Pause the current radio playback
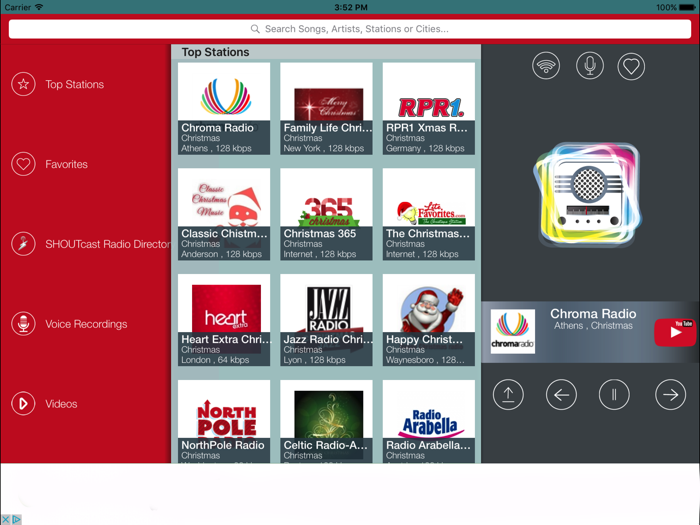This screenshot has width=700, height=525. [x=614, y=394]
